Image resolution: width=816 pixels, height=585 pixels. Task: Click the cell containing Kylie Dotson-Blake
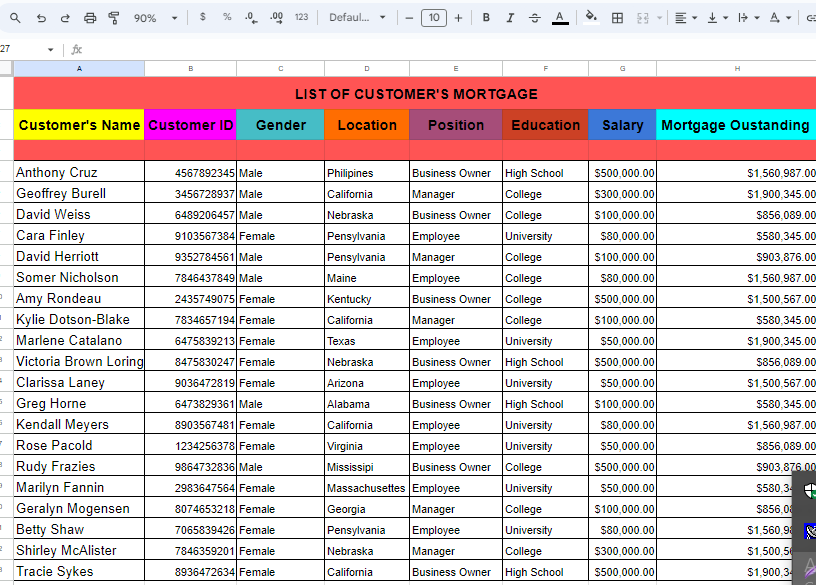pos(79,320)
